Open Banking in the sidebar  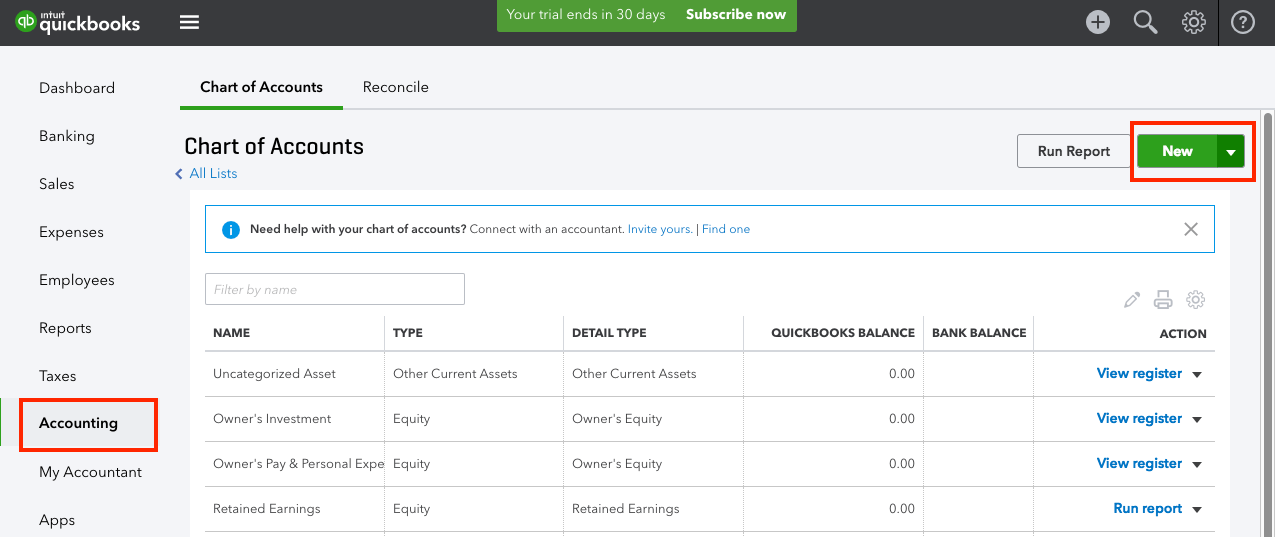(x=67, y=136)
